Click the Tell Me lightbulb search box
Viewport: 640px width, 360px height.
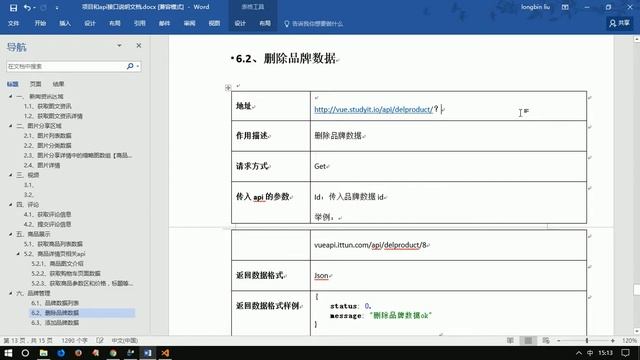pos(313,24)
